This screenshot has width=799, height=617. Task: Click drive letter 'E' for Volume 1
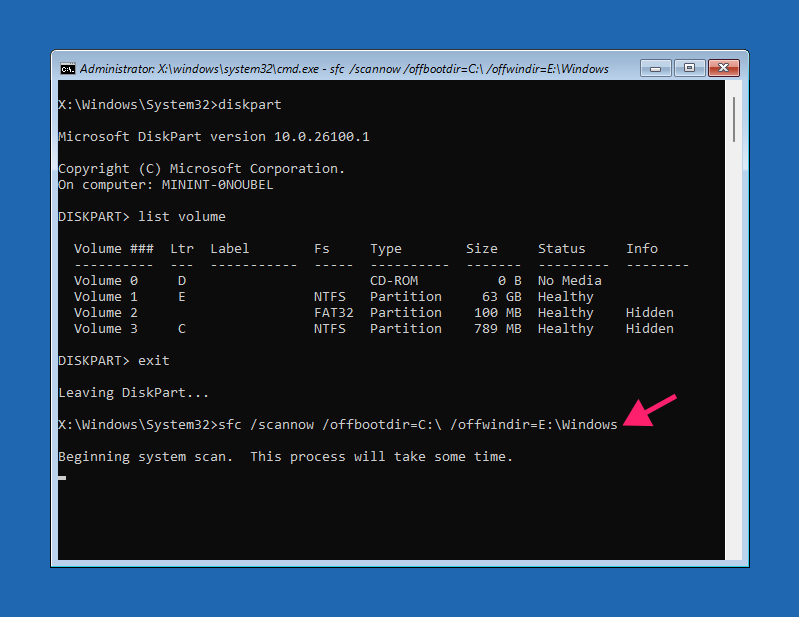pyautogui.click(x=182, y=297)
